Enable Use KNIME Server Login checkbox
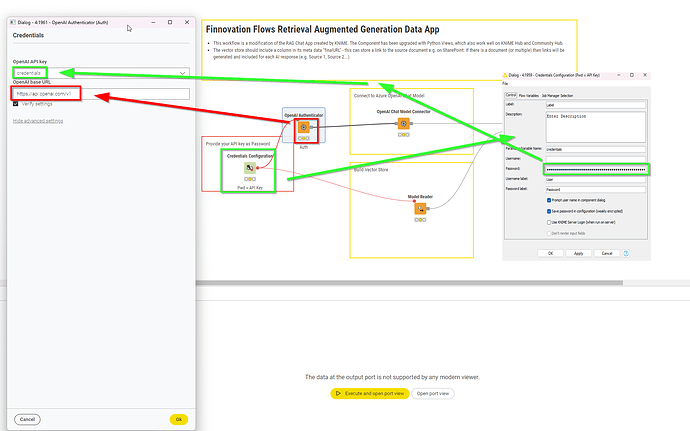This screenshot has height=431, width=690. click(549, 222)
